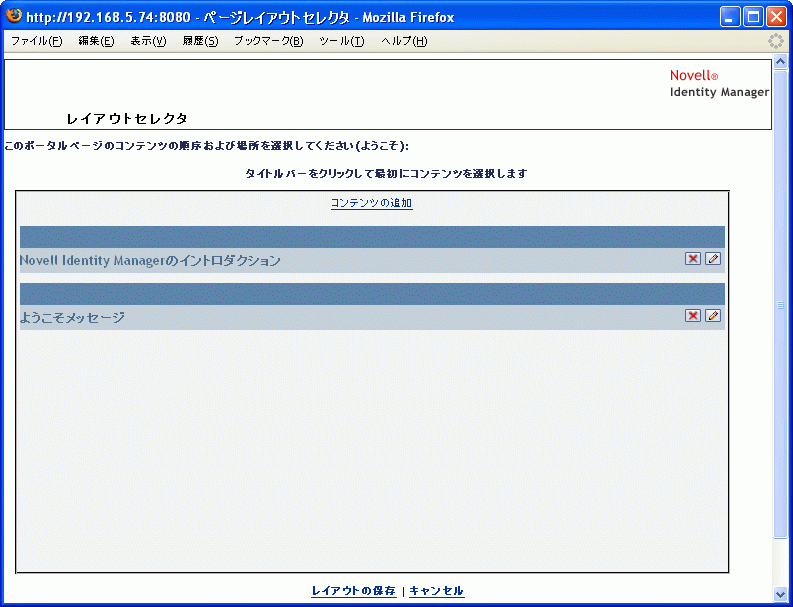Click the vertical scrollbar thumb
Viewport: 793px width, 607px height.
(780, 304)
